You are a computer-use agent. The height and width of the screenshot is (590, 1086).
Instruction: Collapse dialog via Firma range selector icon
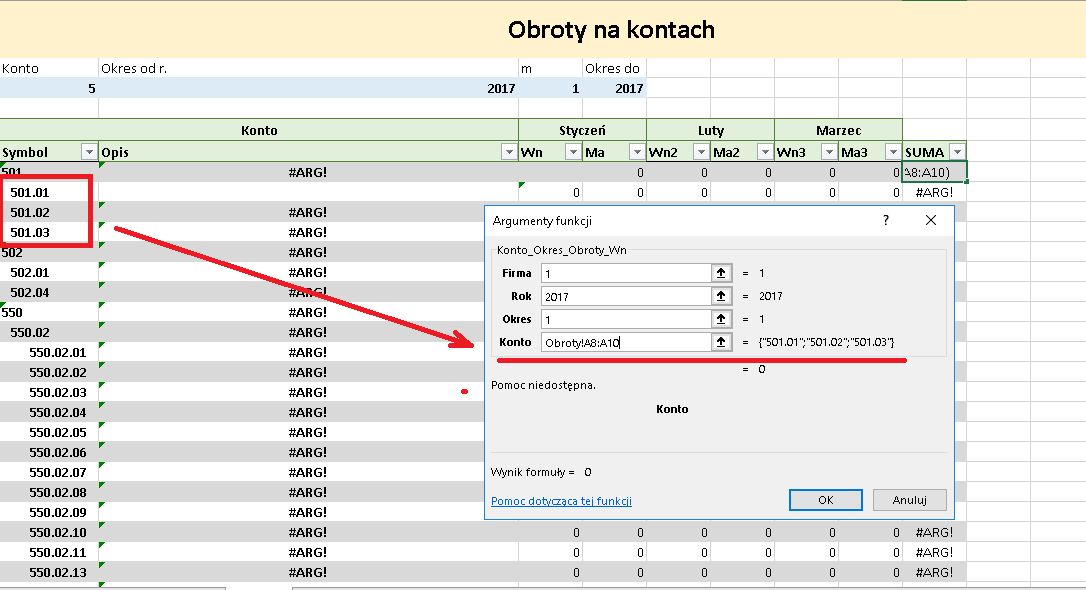click(721, 273)
